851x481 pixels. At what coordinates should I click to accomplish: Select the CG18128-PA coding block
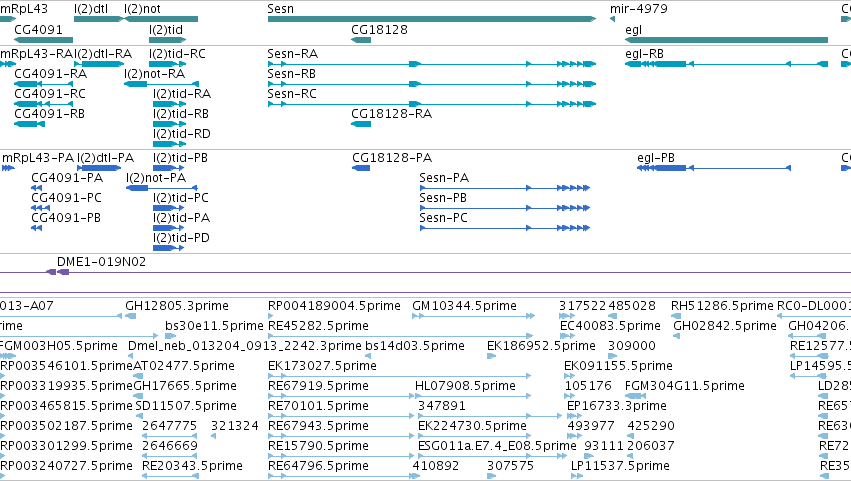click(361, 168)
